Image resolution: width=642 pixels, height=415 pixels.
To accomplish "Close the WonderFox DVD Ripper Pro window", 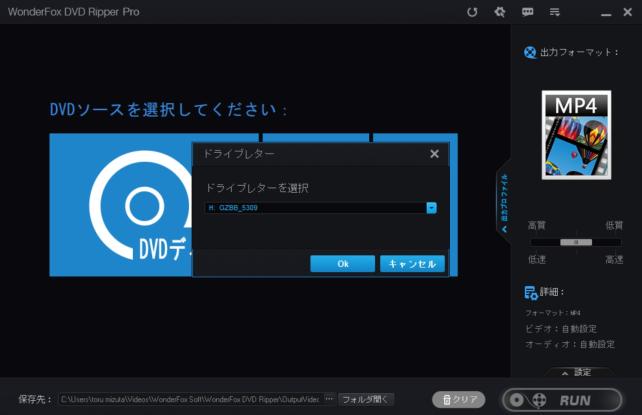I will click(x=627, y=12).
